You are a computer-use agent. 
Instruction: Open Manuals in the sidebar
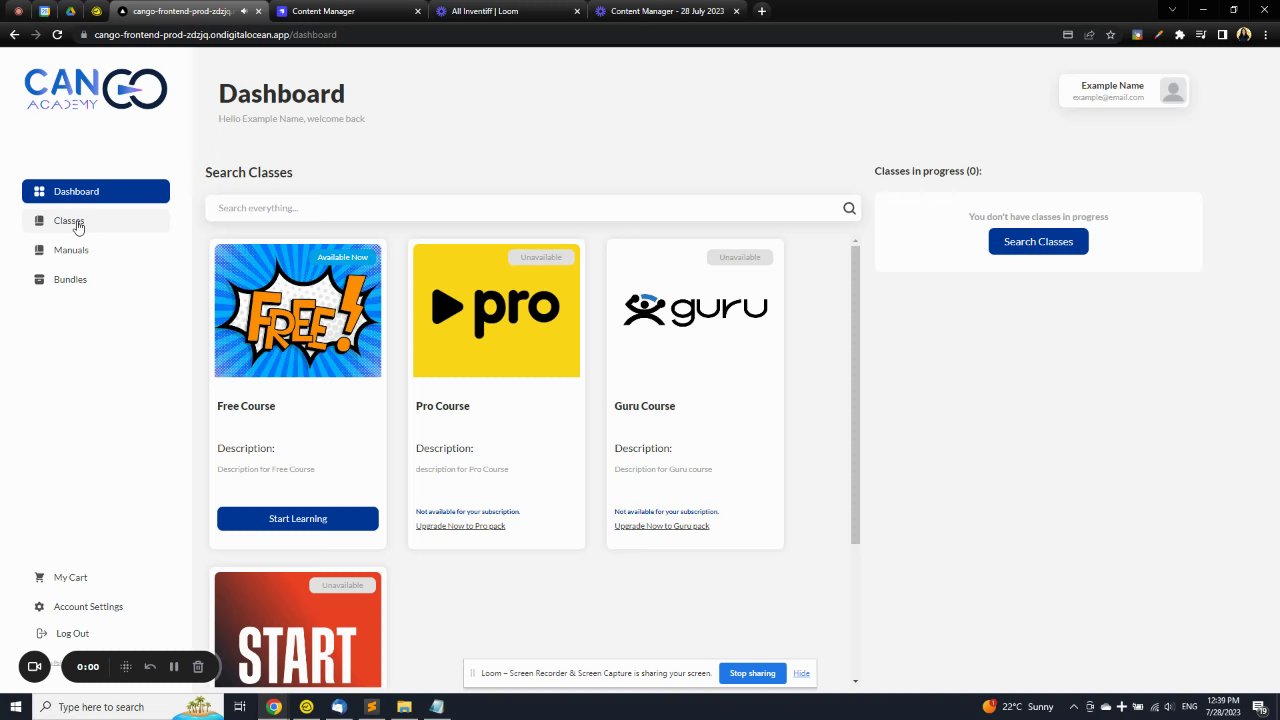(96, 250)
